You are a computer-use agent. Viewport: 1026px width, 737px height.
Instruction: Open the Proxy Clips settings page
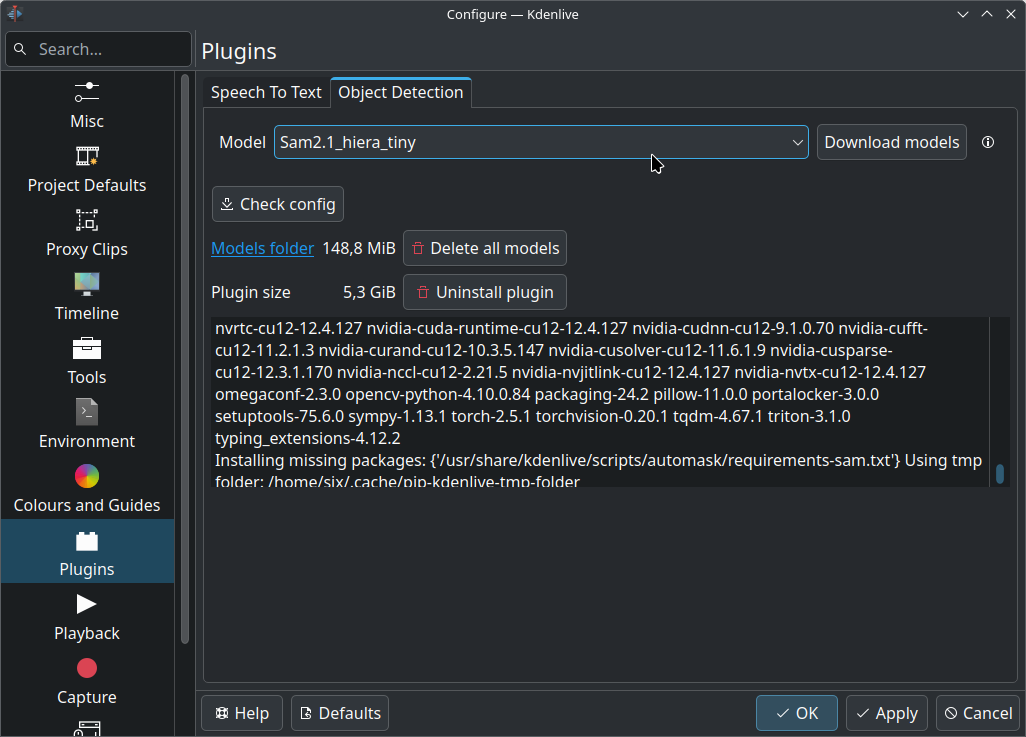point(87,233)
